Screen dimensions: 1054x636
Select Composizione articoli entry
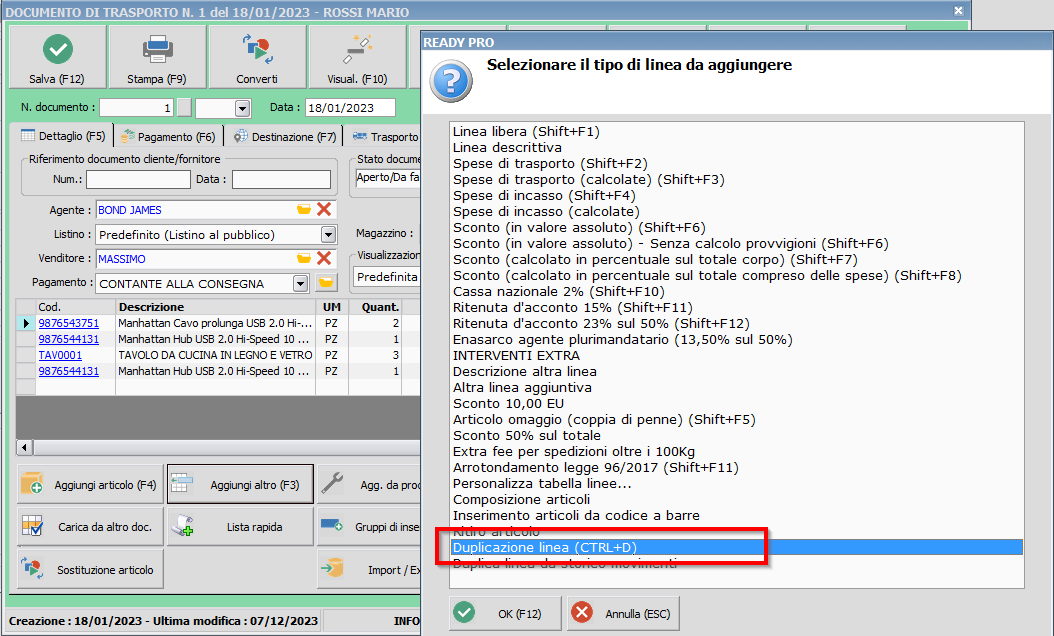(x=522, y=500)
